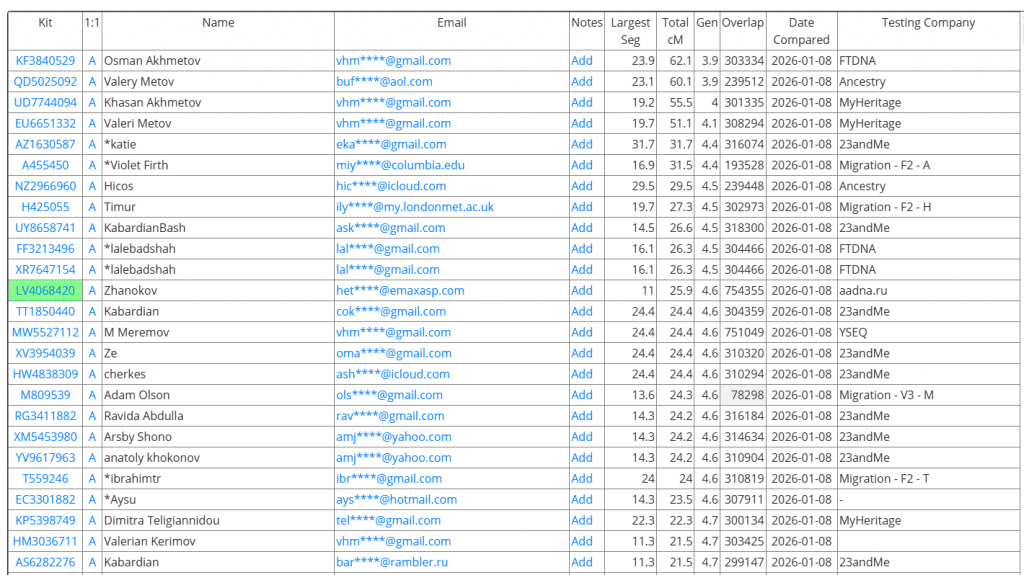Select the name Arsby Shono
1024x575 pixels.
[138, 437]
